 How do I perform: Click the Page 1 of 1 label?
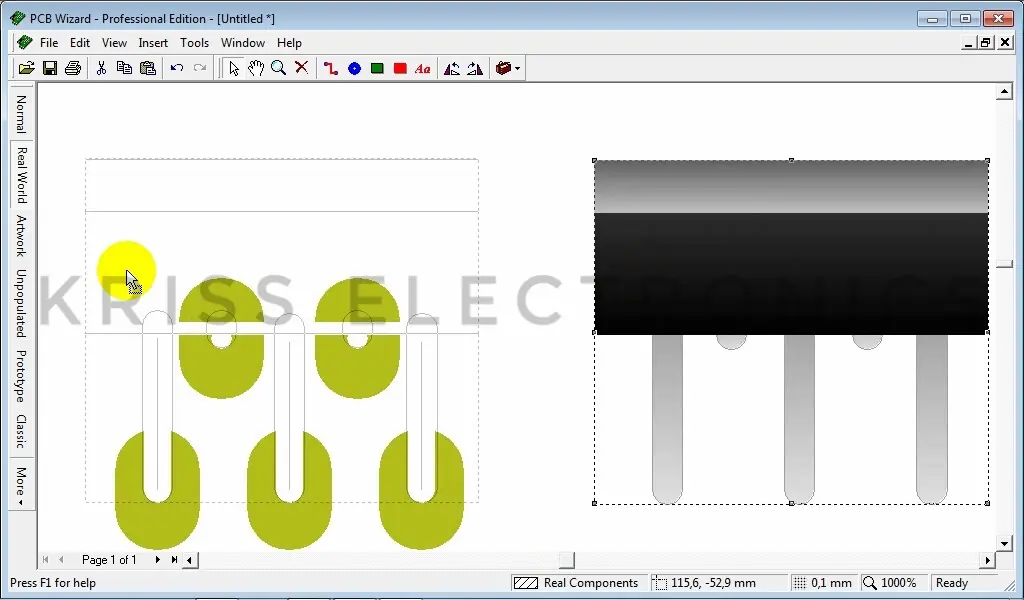pos(109,560)
